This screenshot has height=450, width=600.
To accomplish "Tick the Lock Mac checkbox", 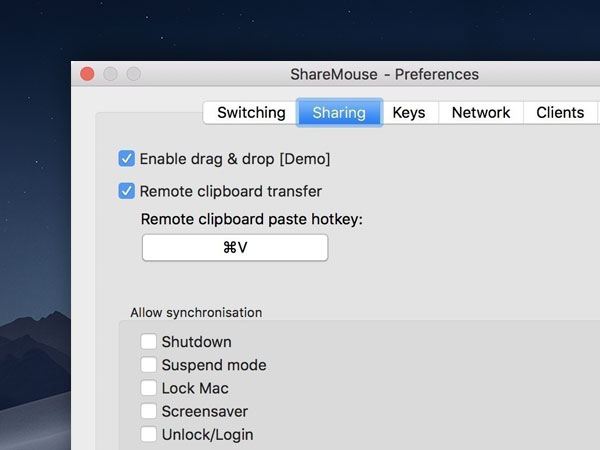I will pyautogui.click(x=148, y=388).
